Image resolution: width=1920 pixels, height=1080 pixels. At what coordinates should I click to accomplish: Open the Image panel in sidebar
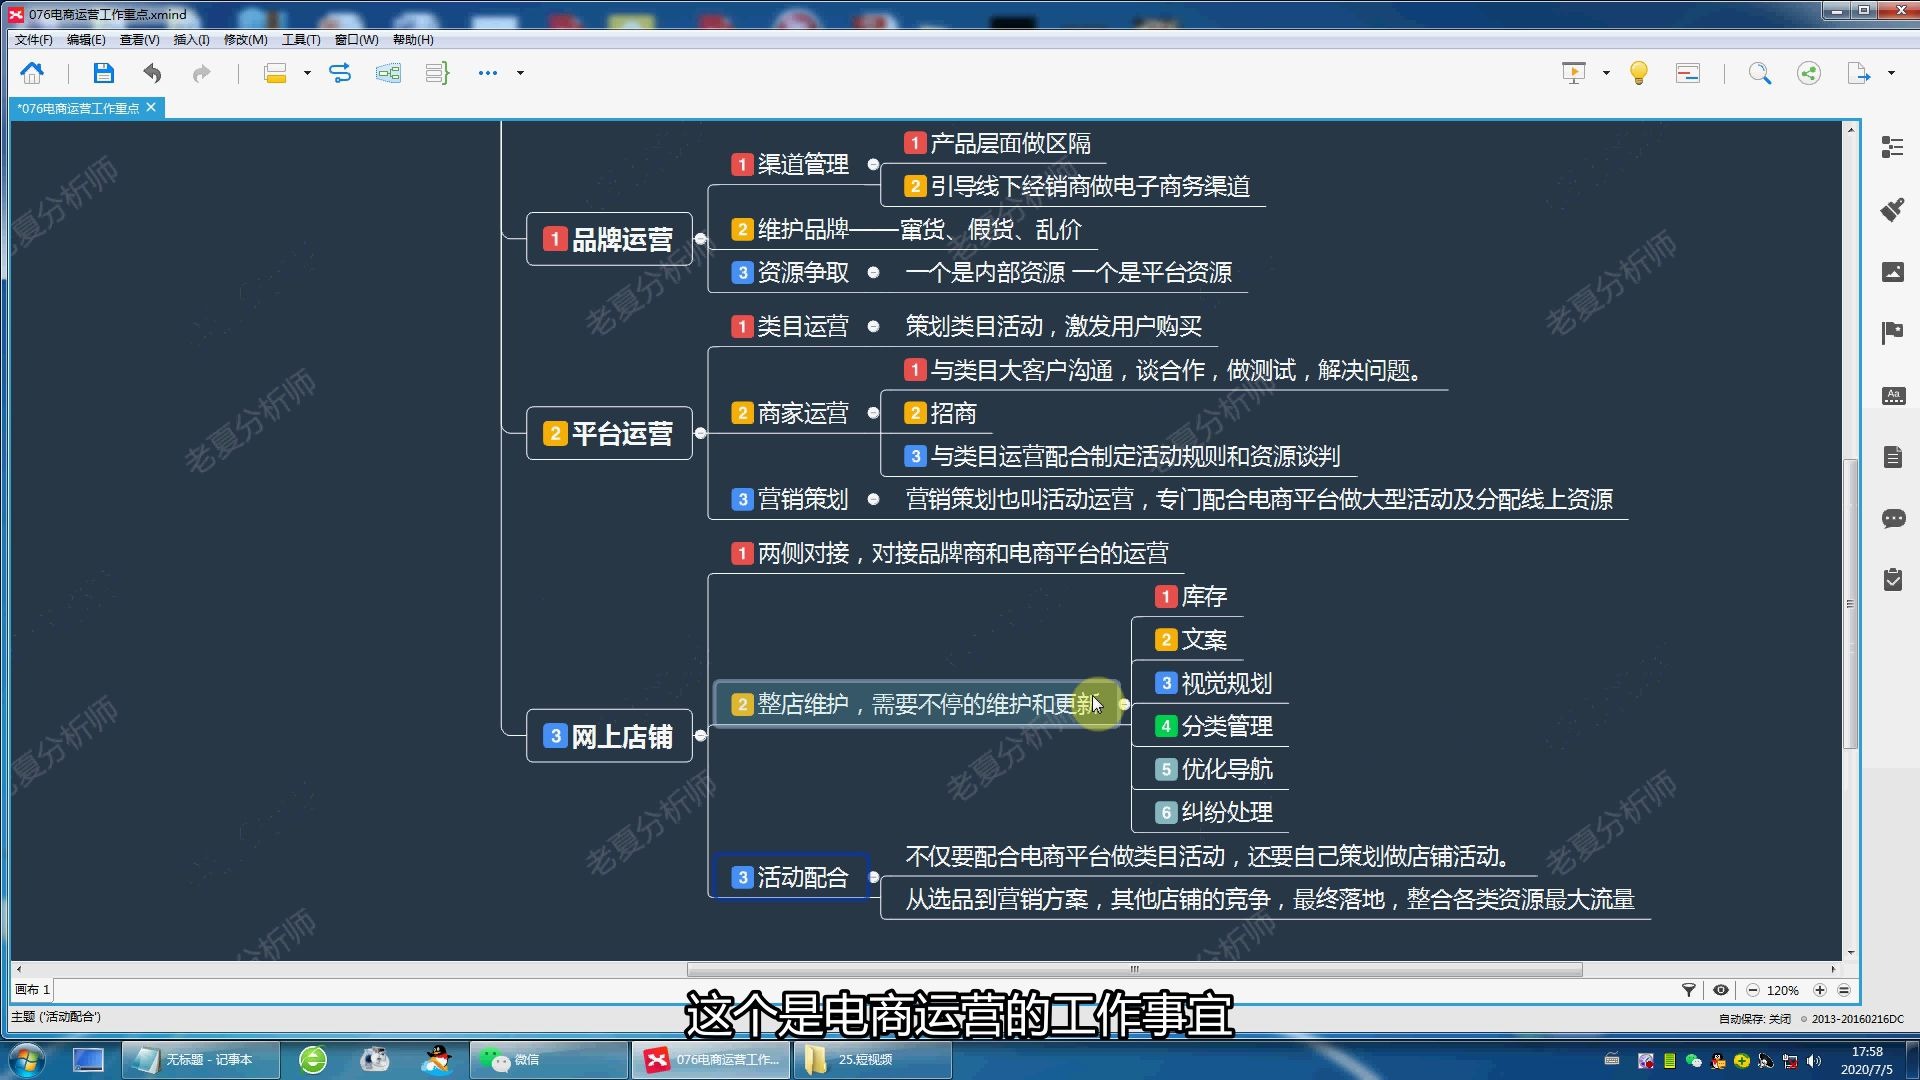click(x=1892, y=271)
